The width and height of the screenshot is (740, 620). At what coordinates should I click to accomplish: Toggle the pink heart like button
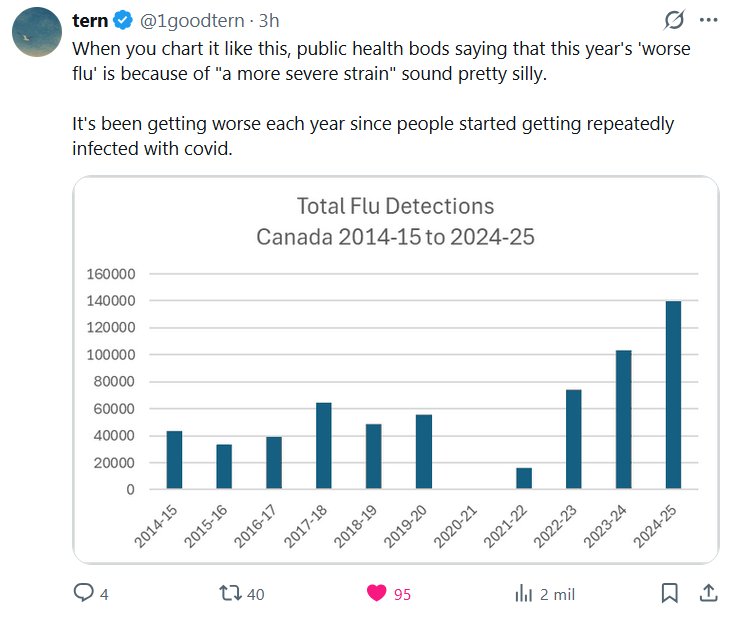(376, 593)
